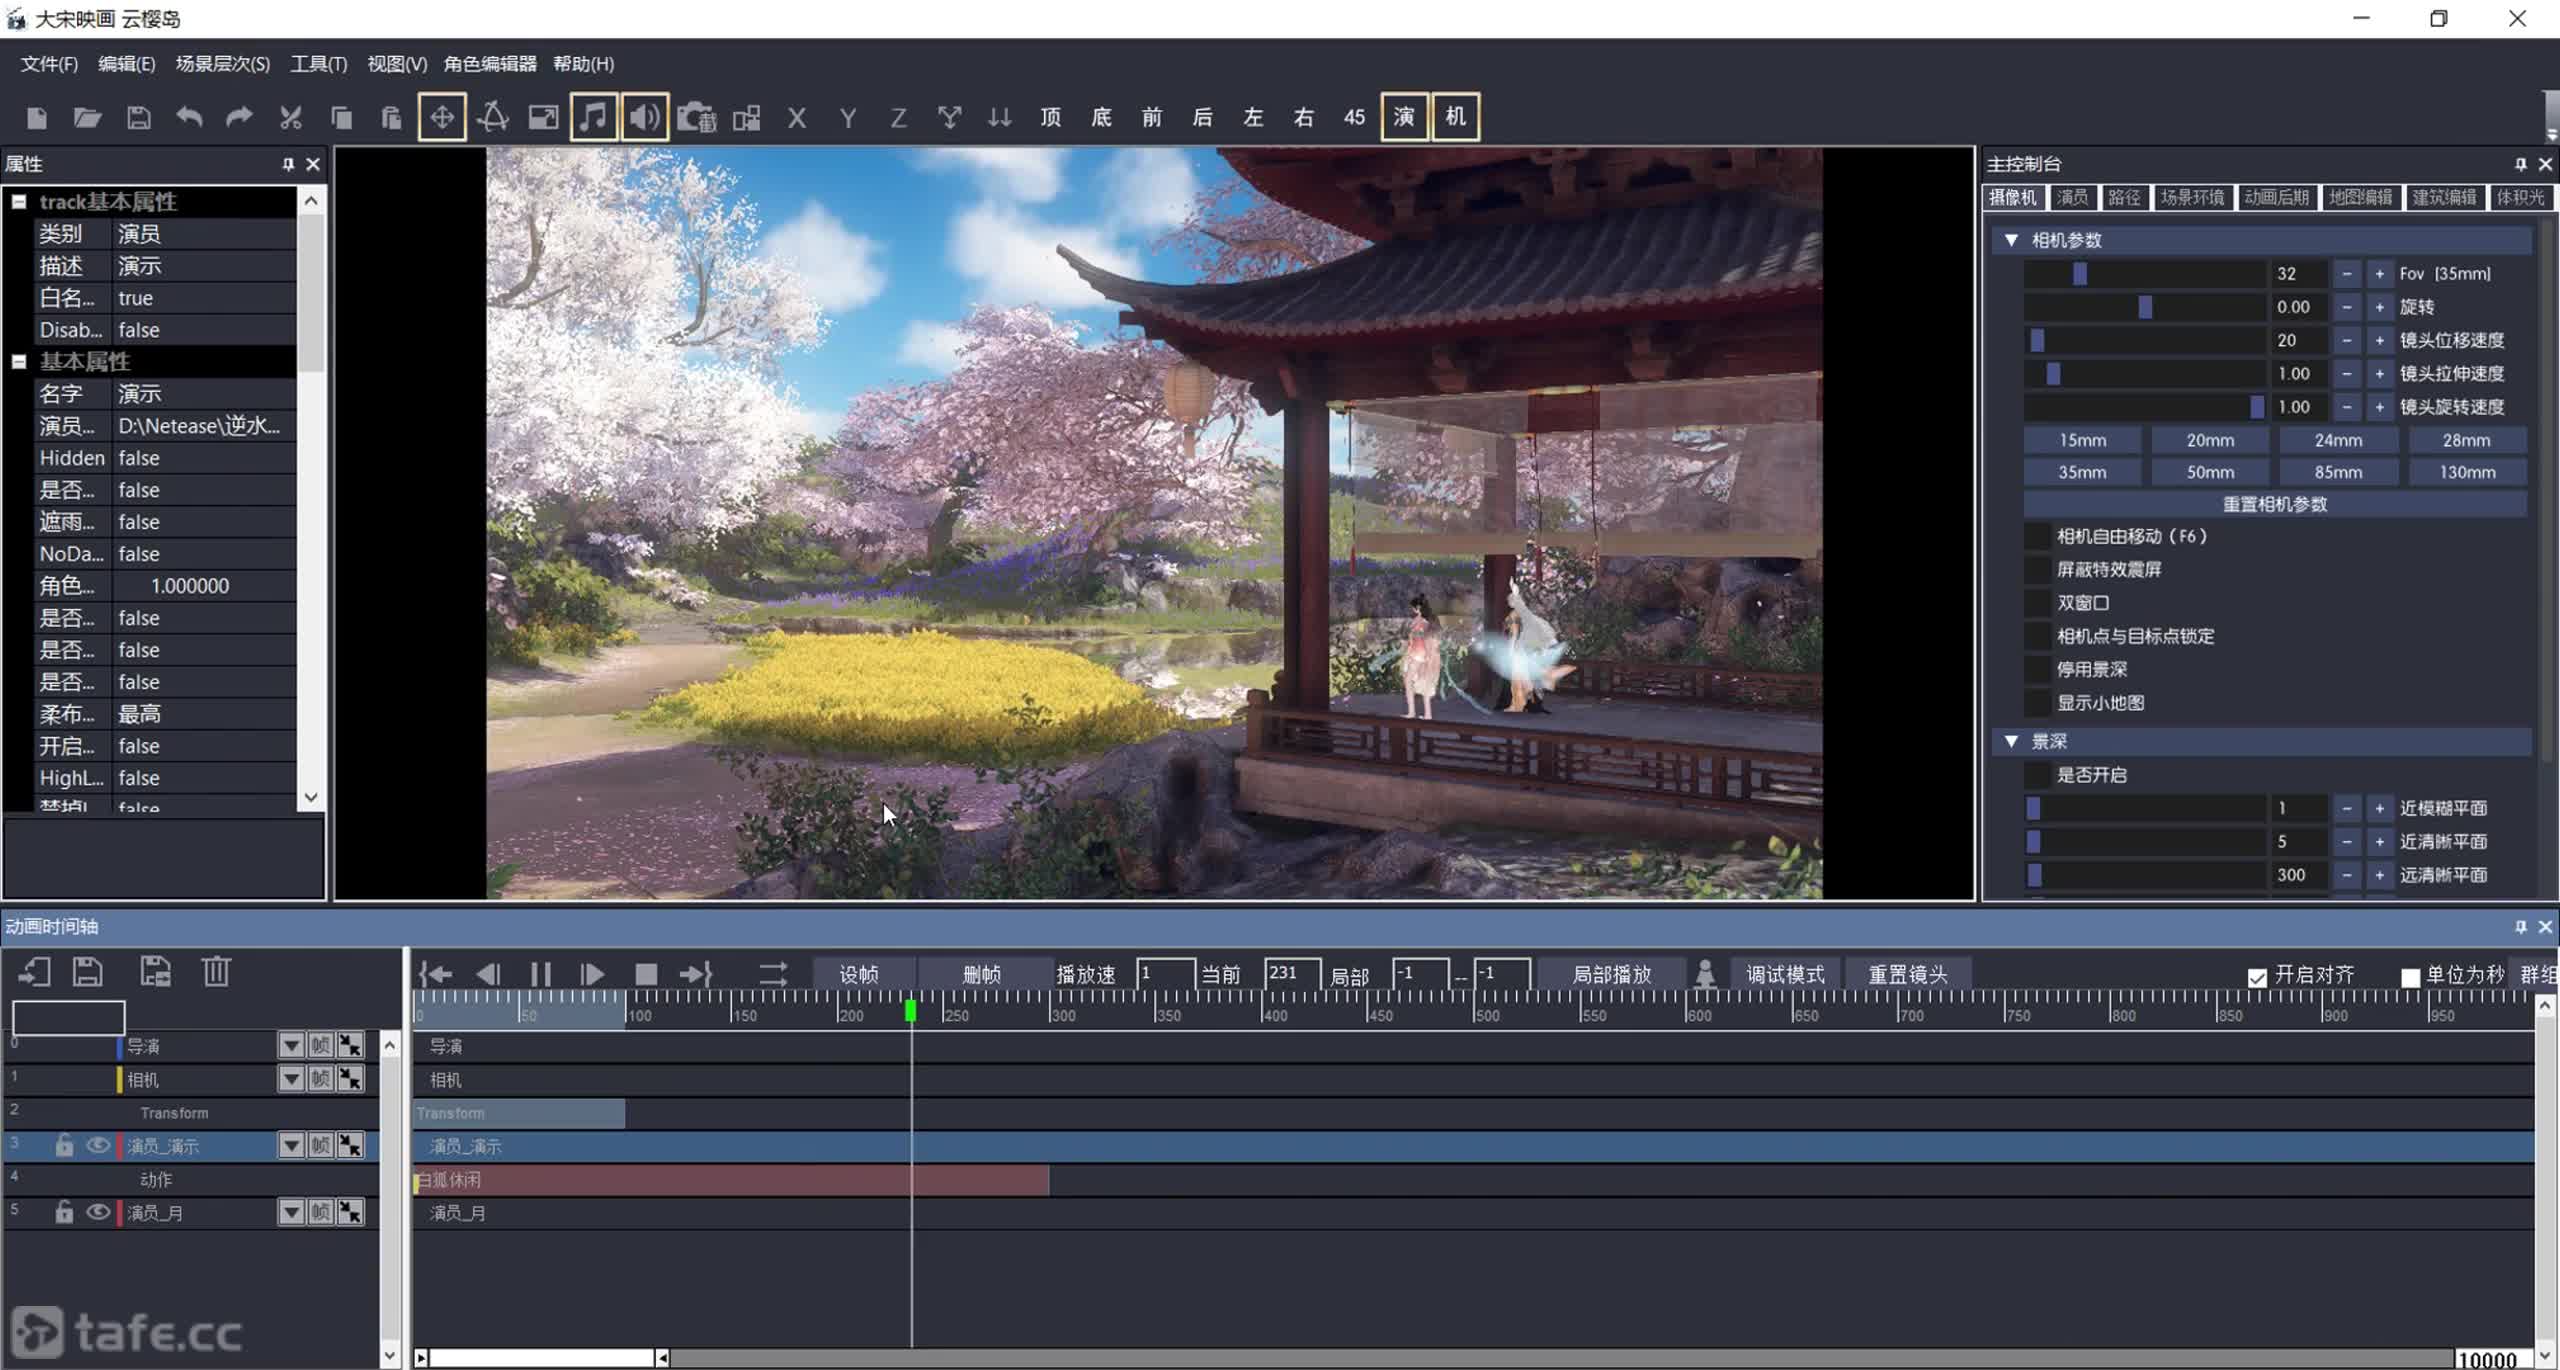Collapse 相机参数 section
Image resolution: width=2560 pixels, height=1370 pixels.
tap(2011, 240)
